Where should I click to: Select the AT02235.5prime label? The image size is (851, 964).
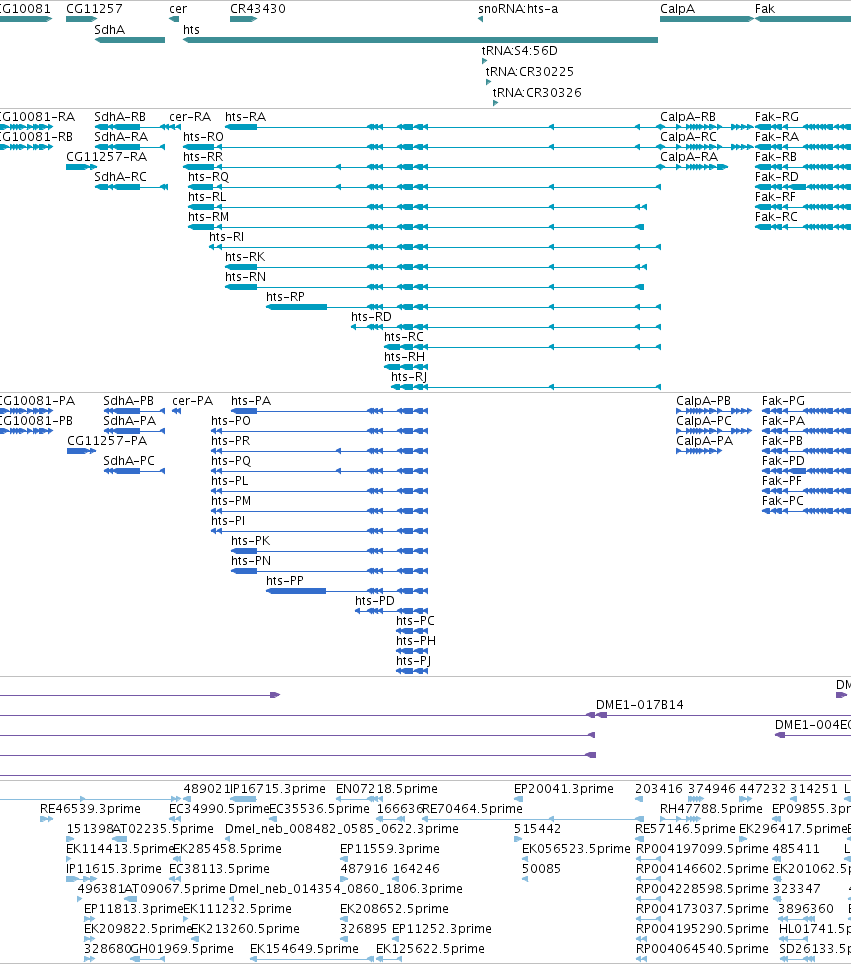pyautogui.click(x=163, y=829)
